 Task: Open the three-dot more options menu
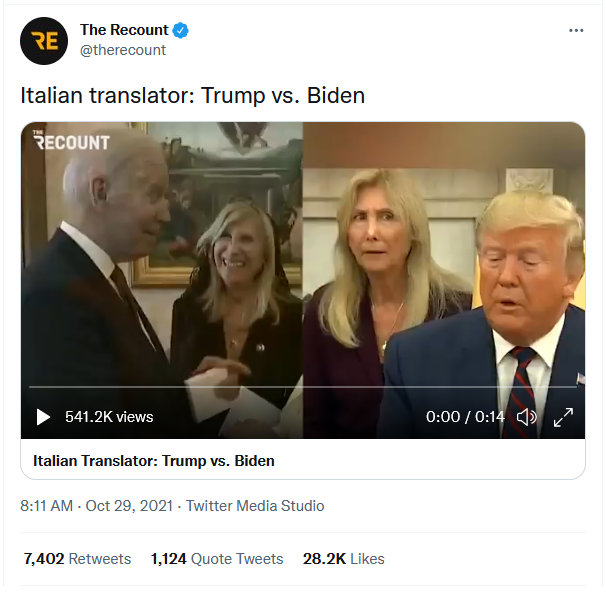click(576, 31)
